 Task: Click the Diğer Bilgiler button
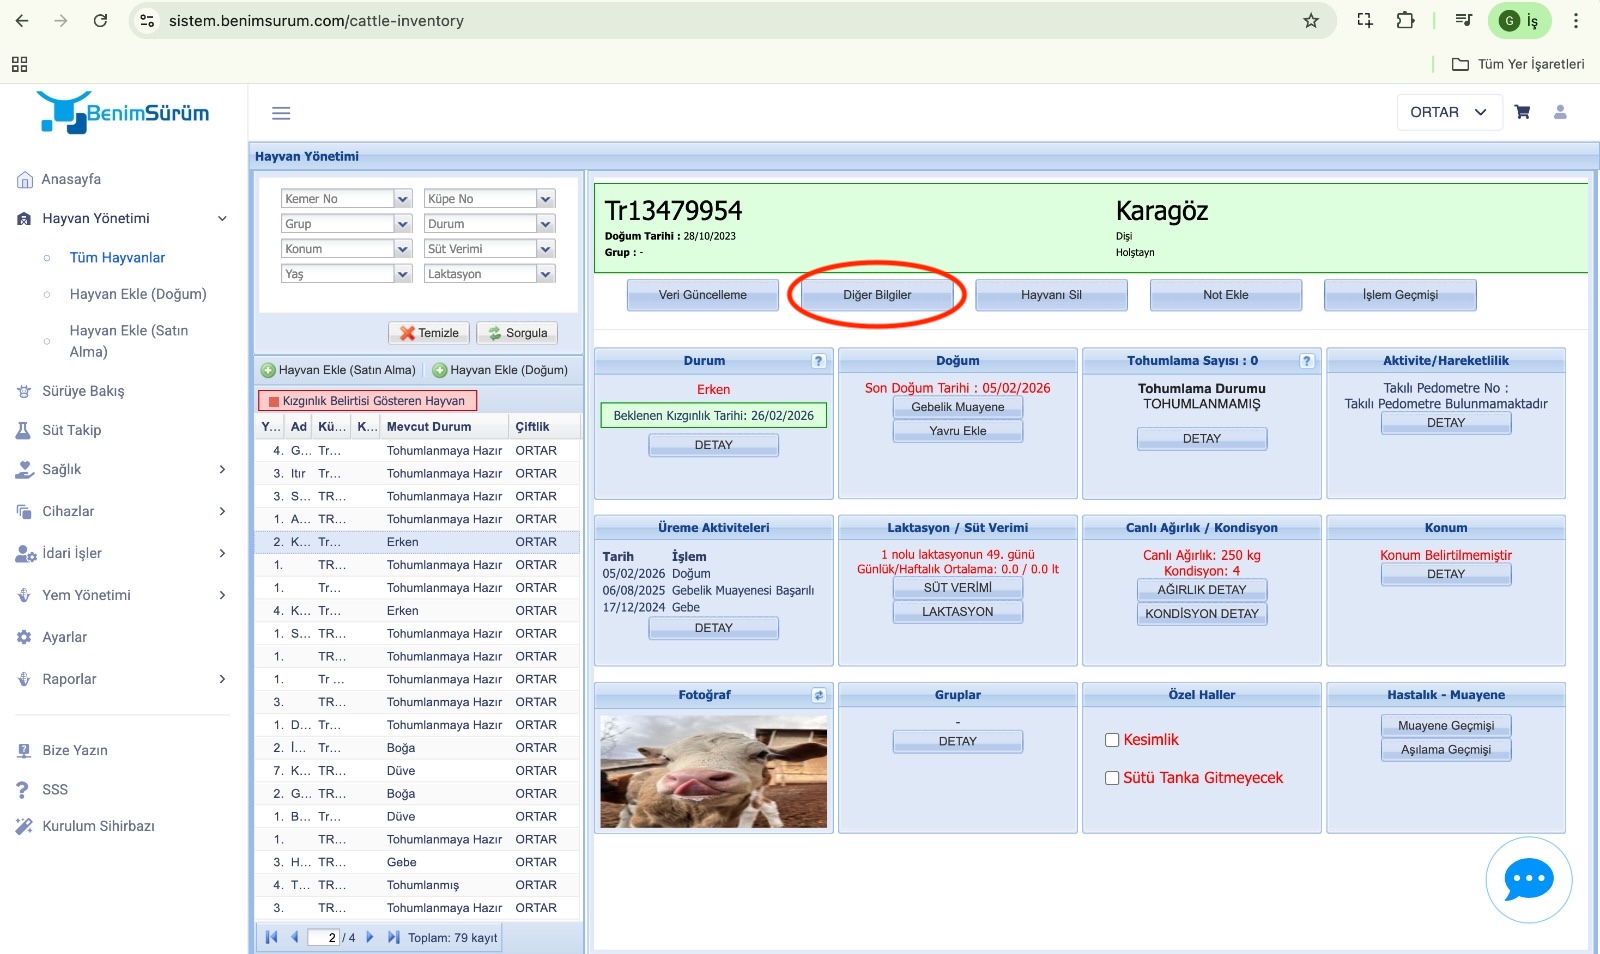pos(877,295)
